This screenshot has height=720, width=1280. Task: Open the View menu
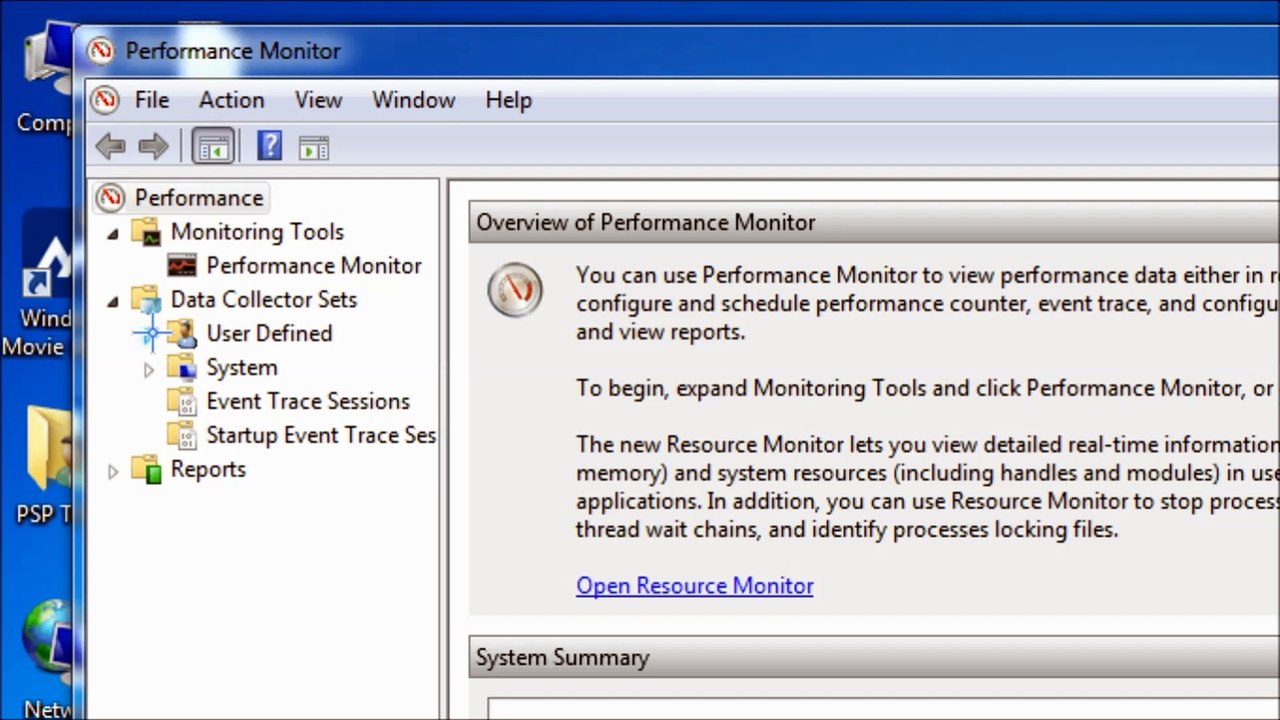[318, 100]
